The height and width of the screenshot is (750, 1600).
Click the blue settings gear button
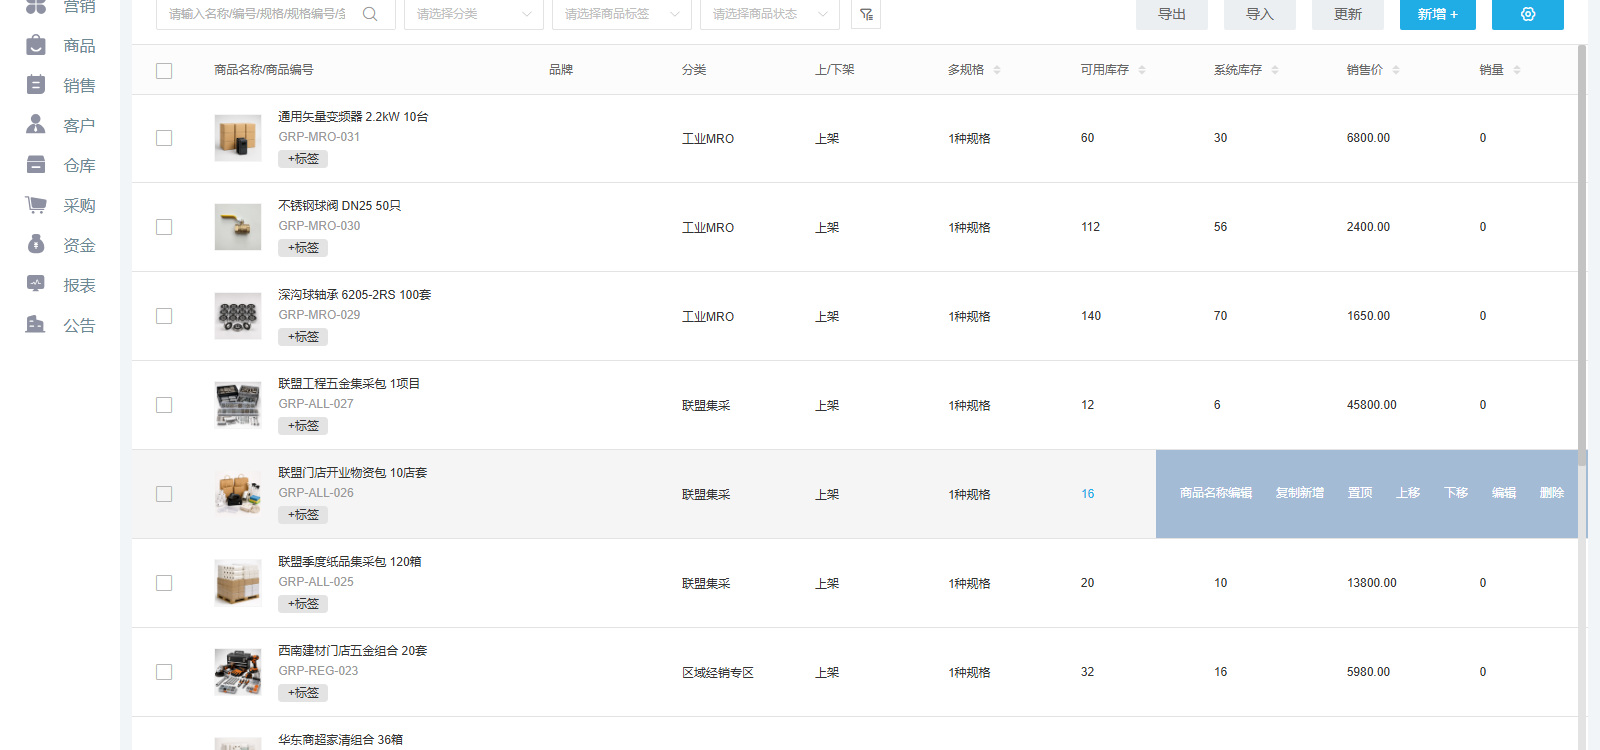pyautogui.click(x=1527, y=14)
